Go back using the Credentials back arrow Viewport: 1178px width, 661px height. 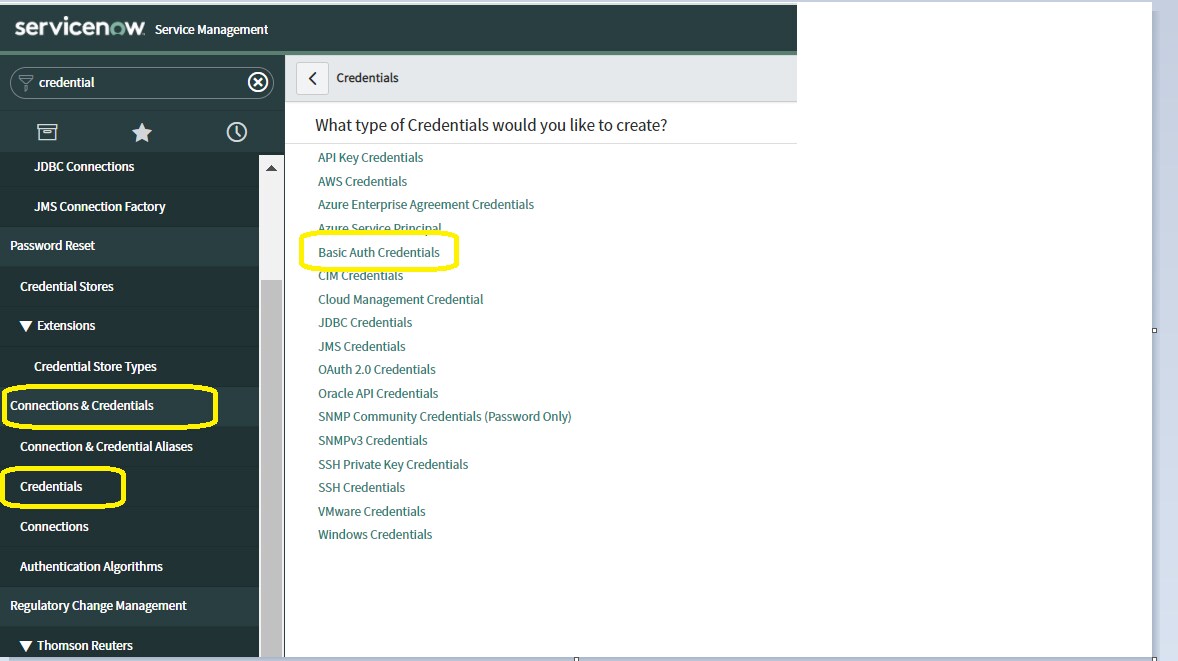click(x=313, y=78)
